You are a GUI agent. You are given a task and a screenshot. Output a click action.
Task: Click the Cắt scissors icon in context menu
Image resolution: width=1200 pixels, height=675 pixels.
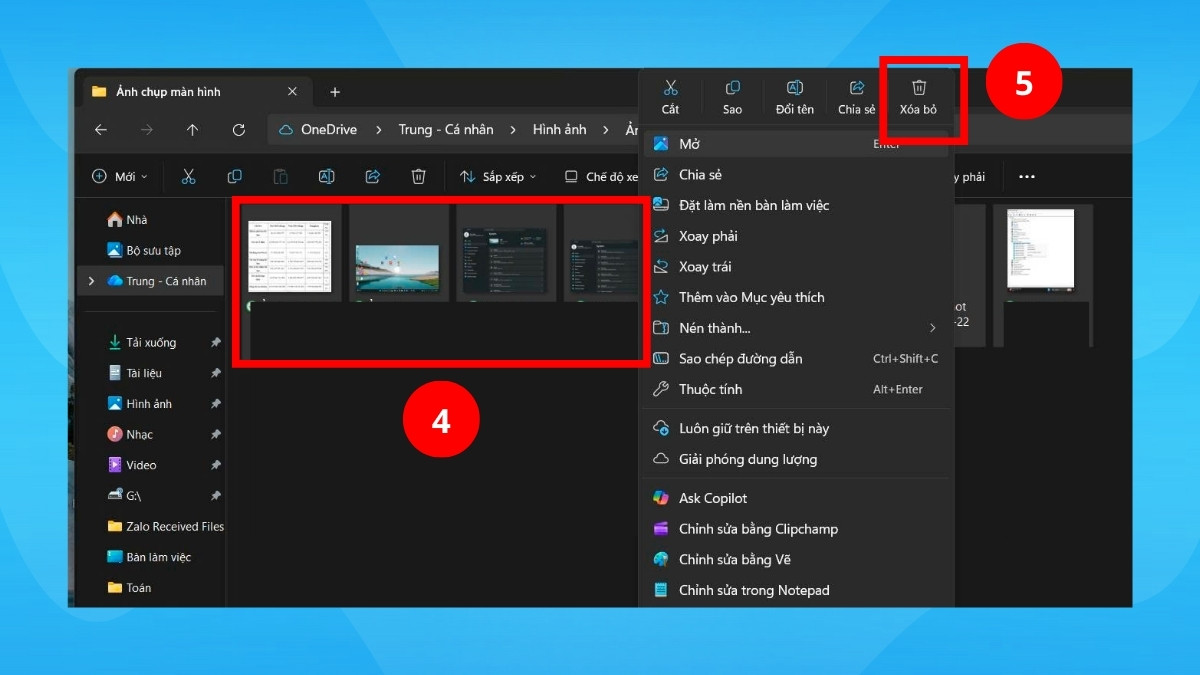click(x=670, y=89)
